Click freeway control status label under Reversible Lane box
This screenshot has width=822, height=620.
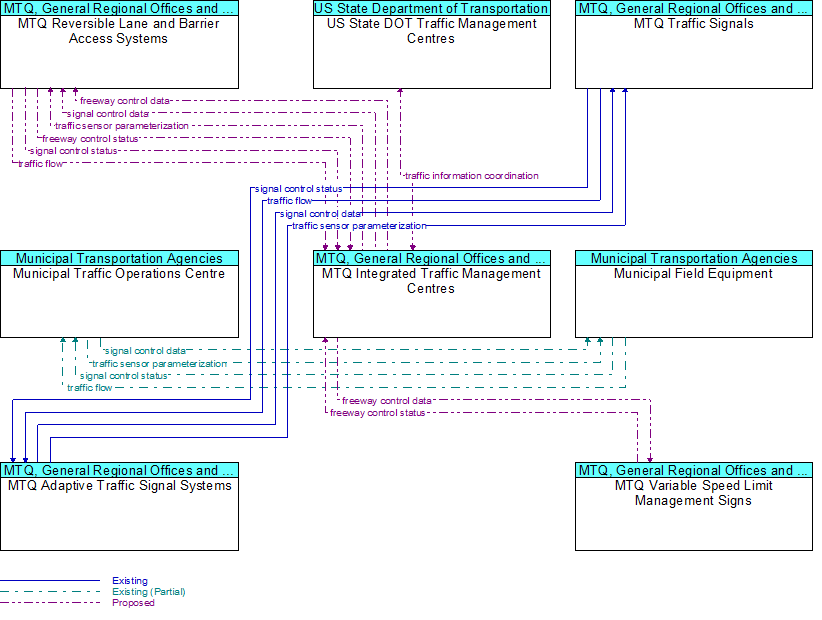(x=90, y=139)
